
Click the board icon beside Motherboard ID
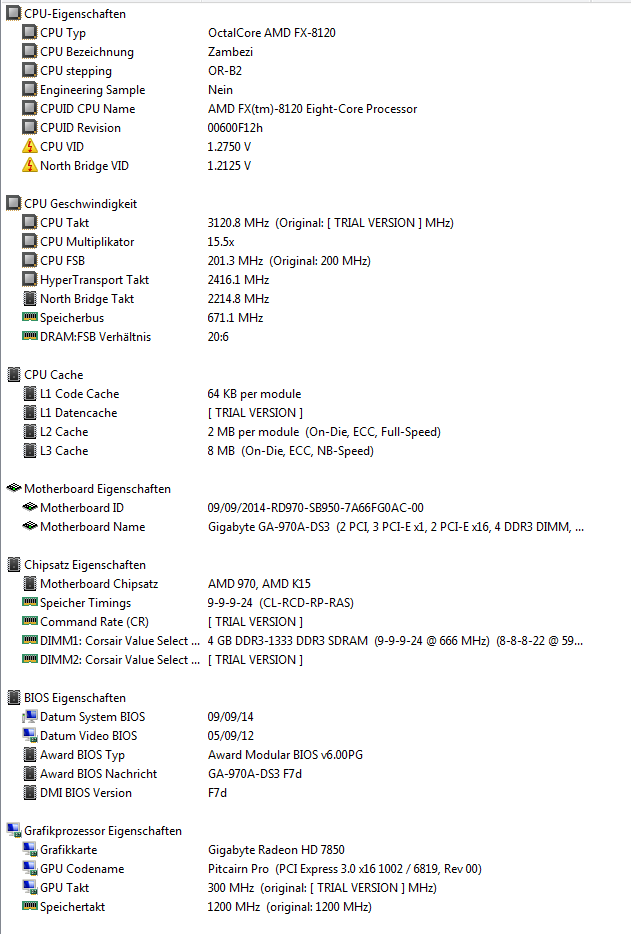[x=30, y=507]
